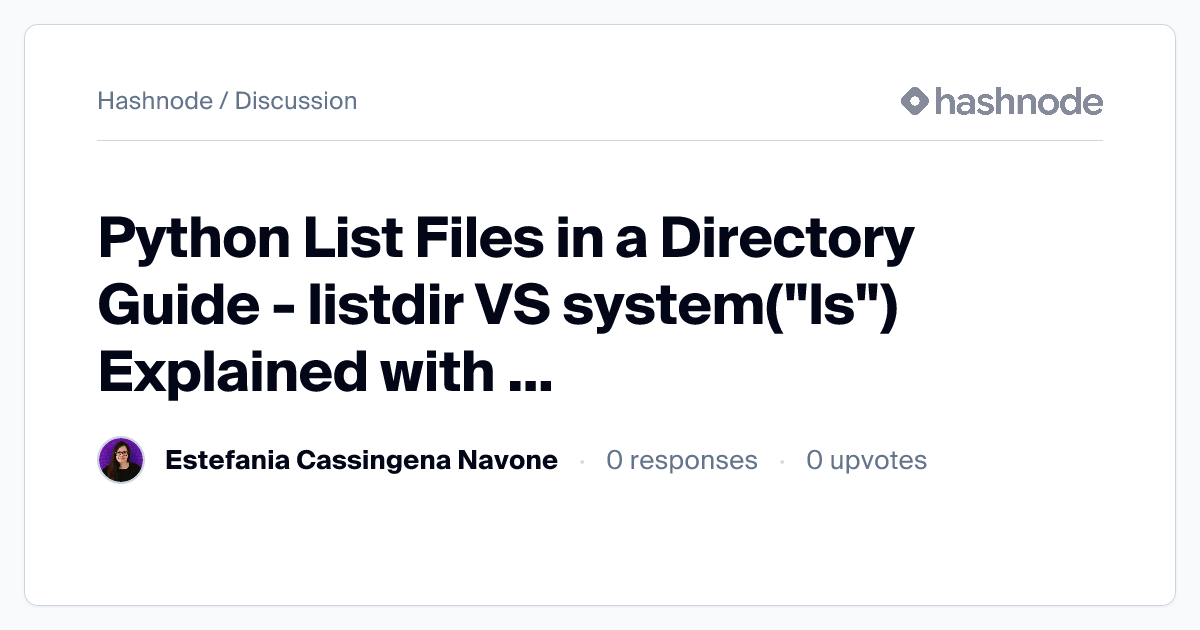Click the Hashnode diamond logo icon

point(915,101)
